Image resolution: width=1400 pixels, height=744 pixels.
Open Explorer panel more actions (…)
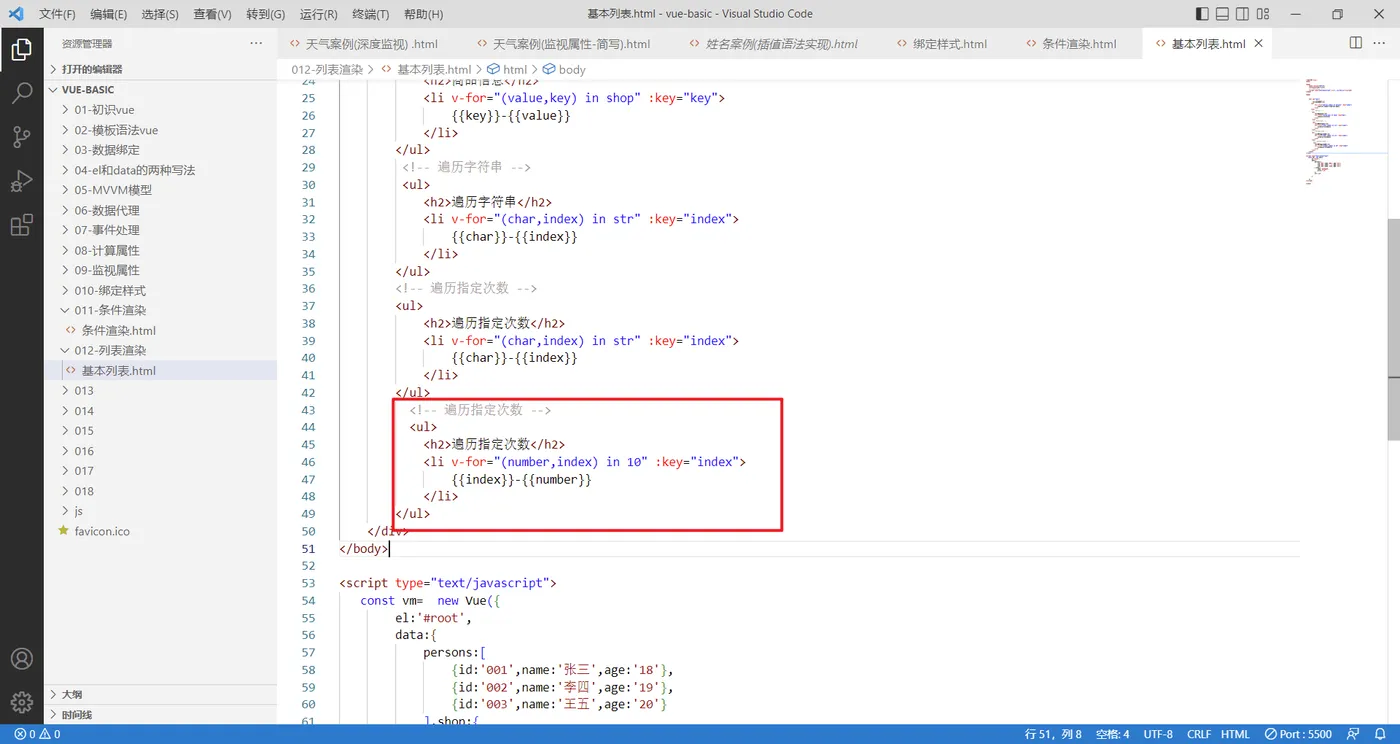point(256,44)
